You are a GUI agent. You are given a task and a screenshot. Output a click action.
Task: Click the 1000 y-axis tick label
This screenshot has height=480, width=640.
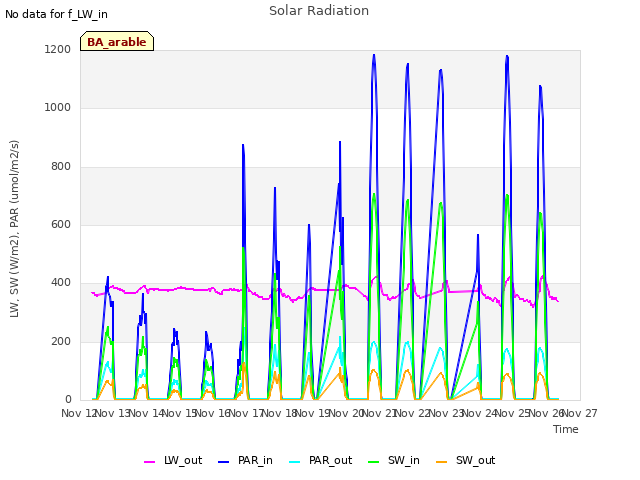[x=58, y=107]
